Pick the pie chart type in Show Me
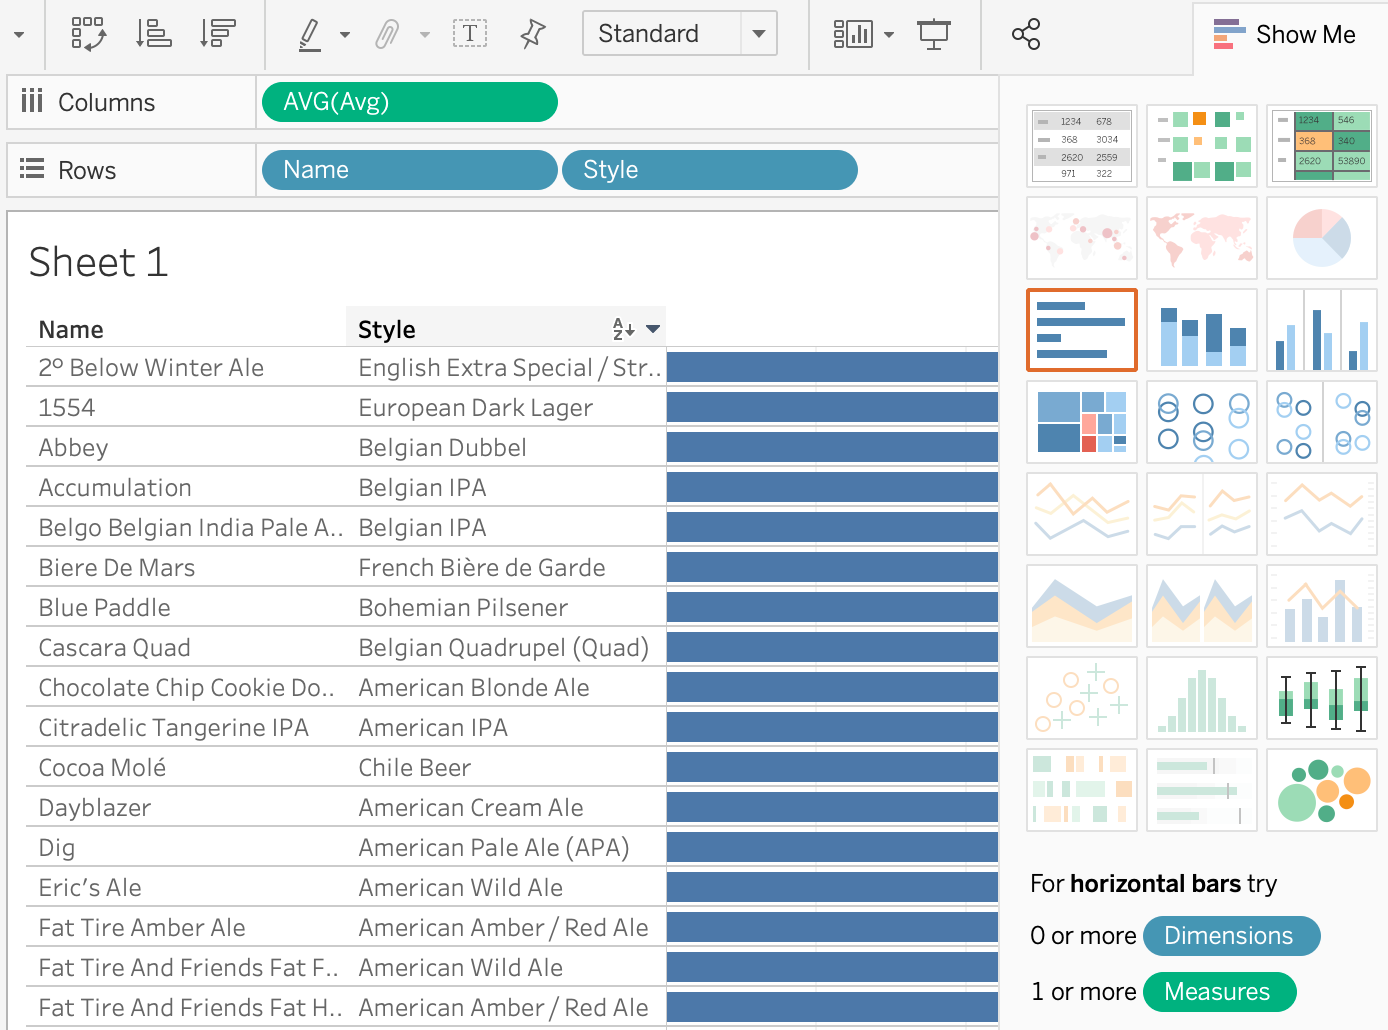The height and width of the screenshot is (1030, 1388). pos(1322,238)
